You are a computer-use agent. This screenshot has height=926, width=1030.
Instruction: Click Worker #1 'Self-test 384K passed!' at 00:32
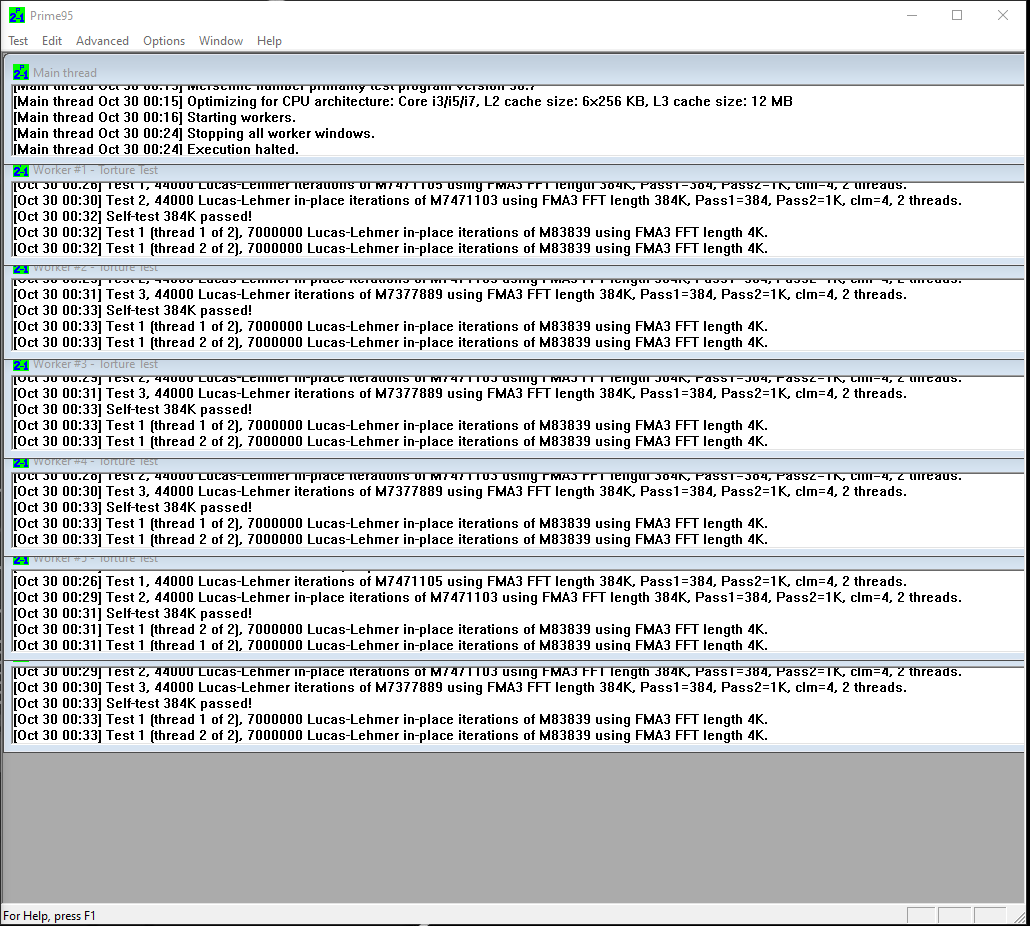tap(133, 217)
